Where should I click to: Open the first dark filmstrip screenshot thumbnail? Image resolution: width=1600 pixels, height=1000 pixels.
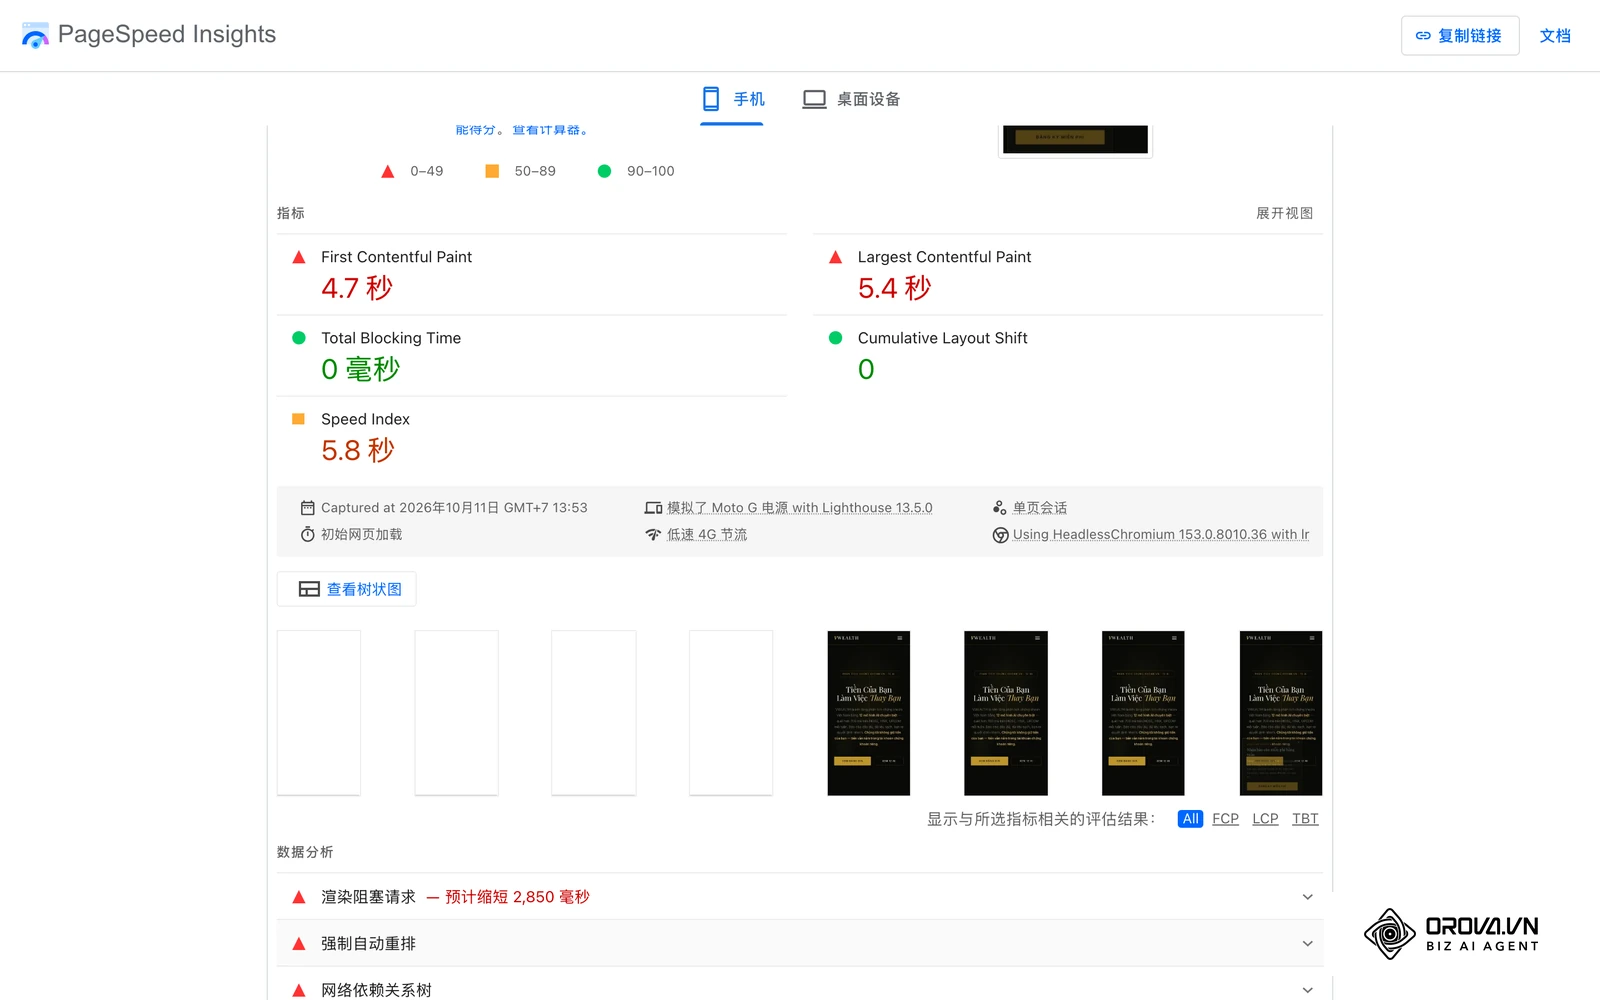(869, 713)
